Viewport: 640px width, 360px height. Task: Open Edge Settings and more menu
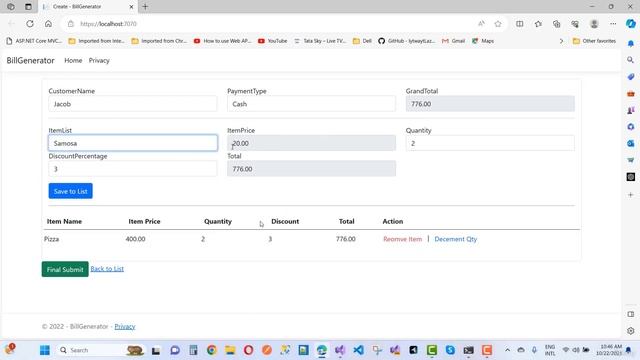point(613,24)
